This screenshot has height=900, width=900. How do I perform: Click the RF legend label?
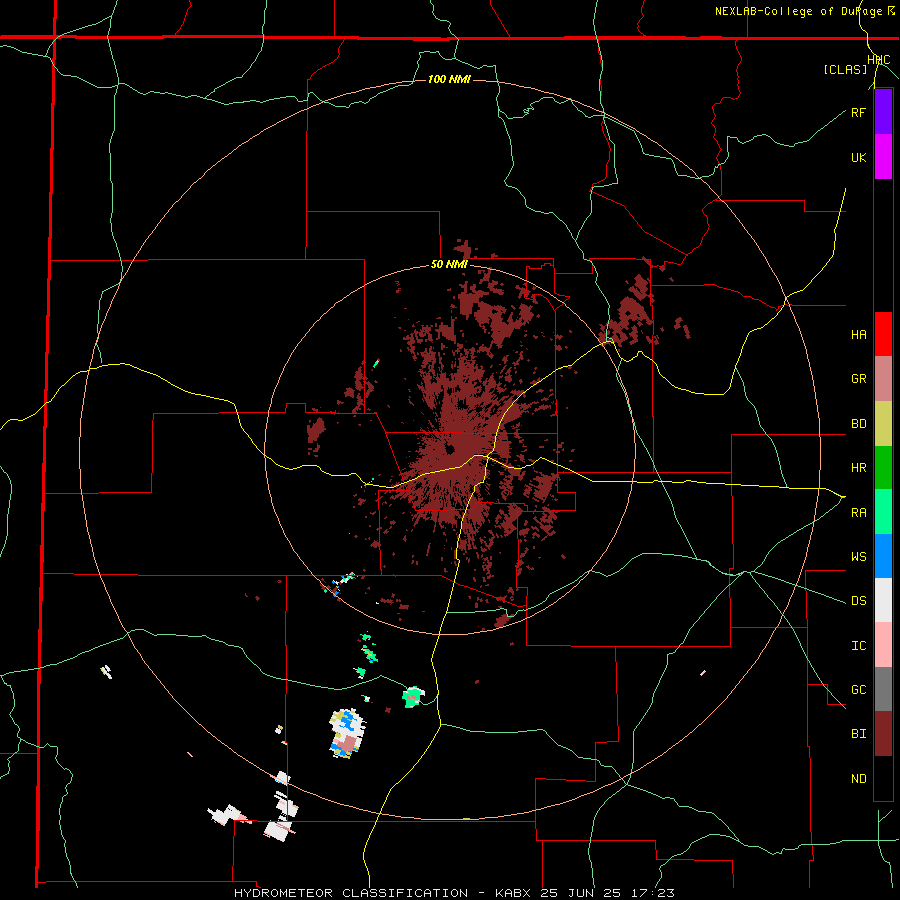[858, 112]
